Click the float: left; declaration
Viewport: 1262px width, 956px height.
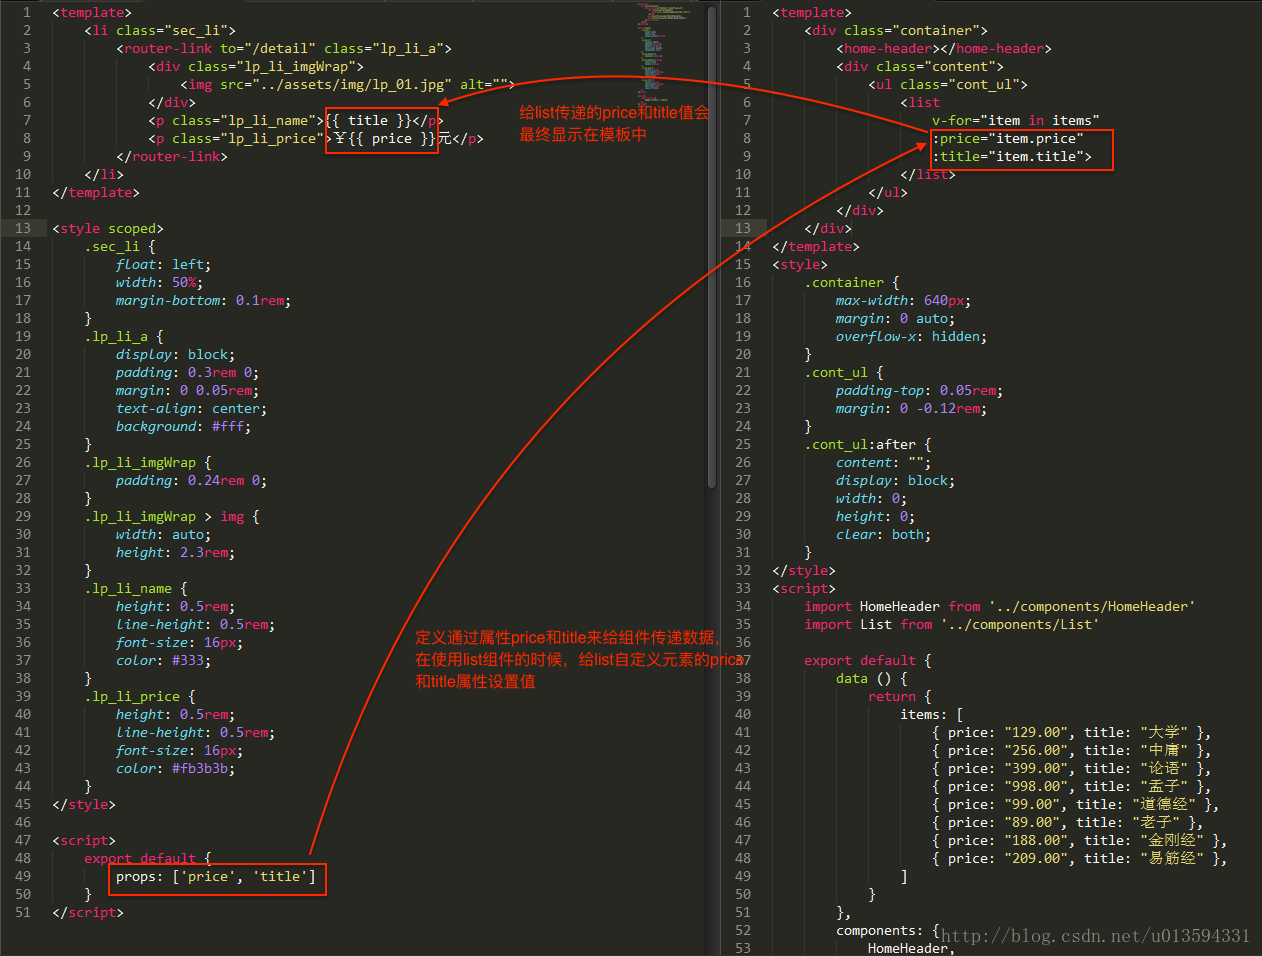click(163, 264)
